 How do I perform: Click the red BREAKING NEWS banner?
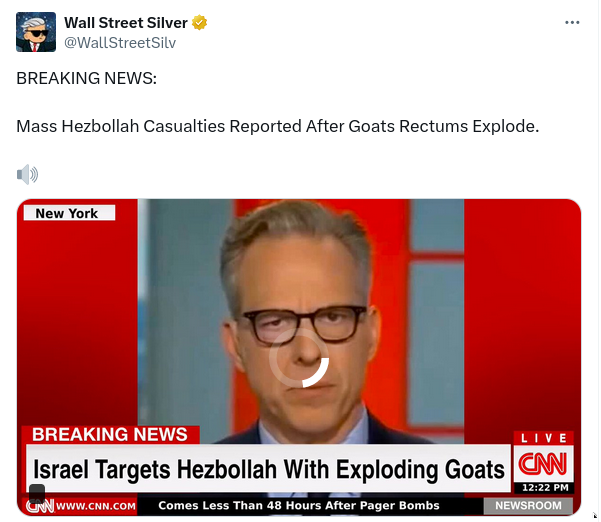point(110,435)
